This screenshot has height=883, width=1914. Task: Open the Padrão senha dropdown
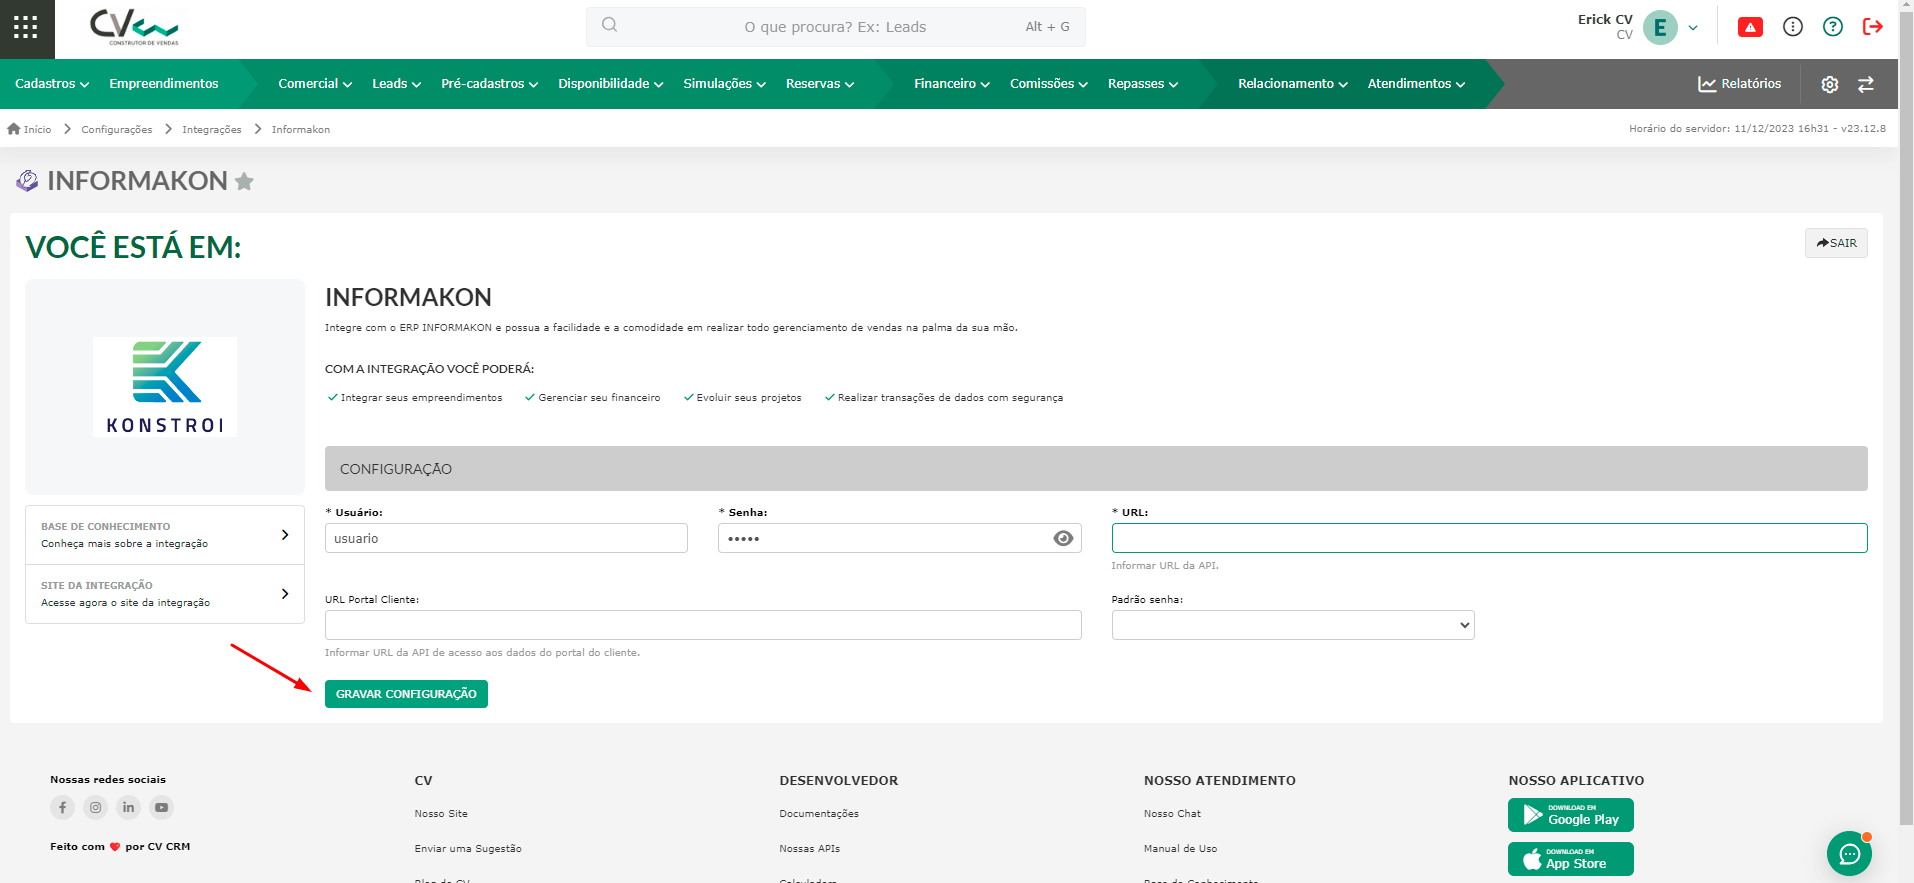1293,625
